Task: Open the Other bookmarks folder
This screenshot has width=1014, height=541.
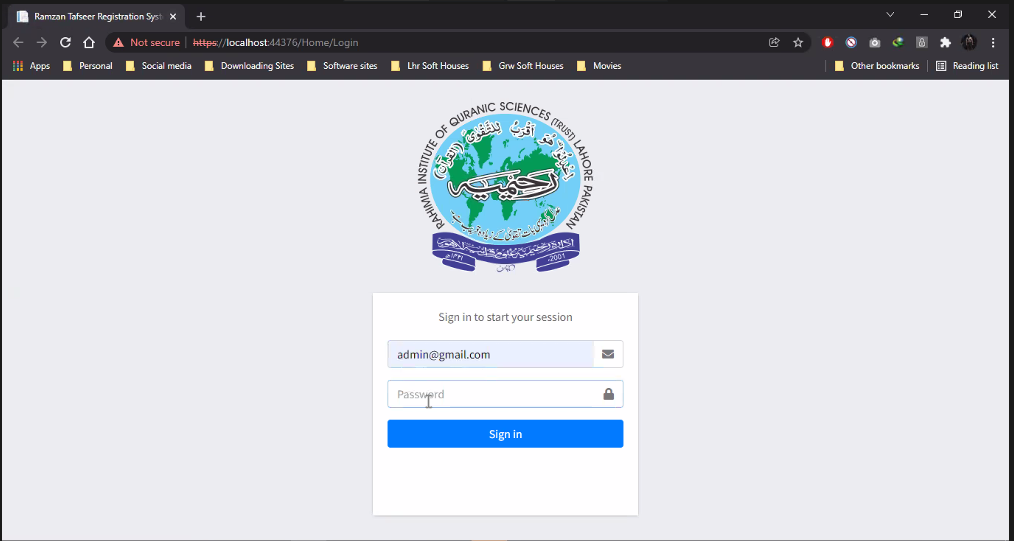Action: [877, 66]
